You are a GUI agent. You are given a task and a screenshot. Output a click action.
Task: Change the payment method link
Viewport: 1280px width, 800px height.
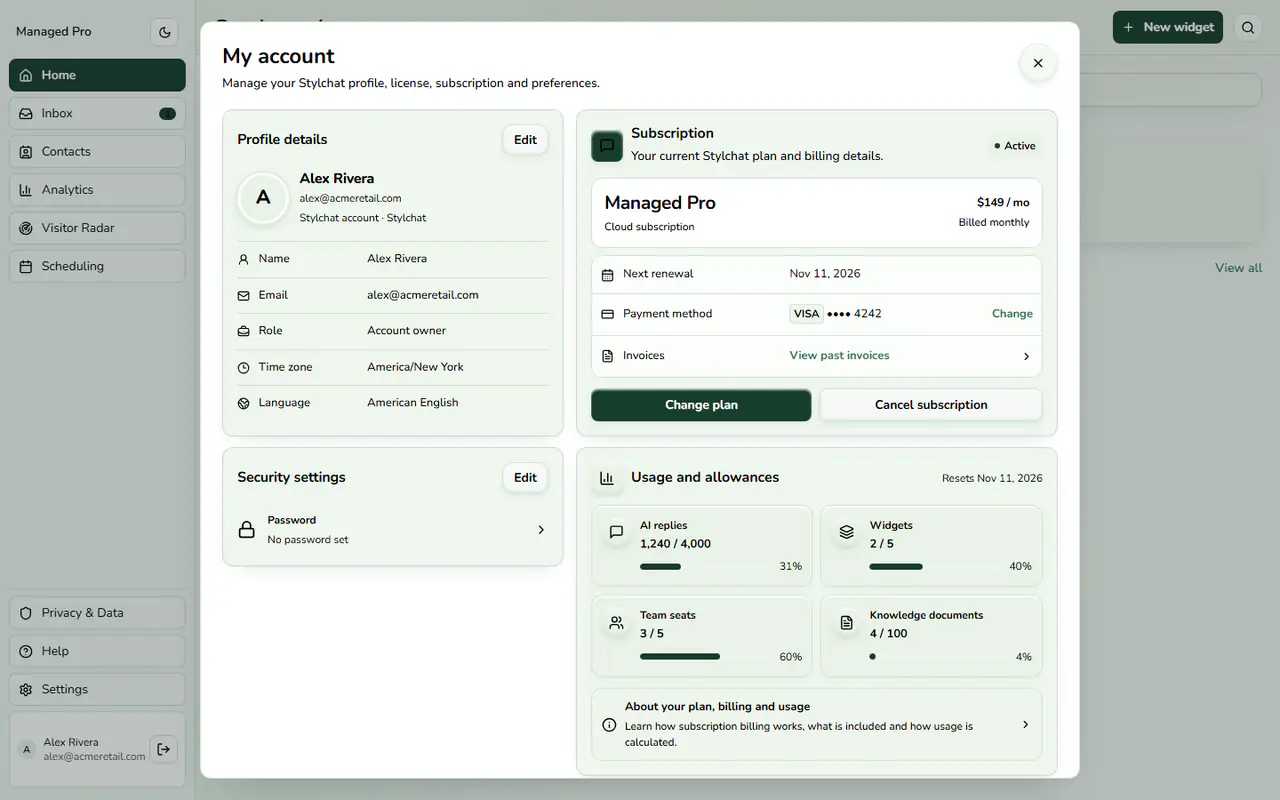pos(1012,314)
